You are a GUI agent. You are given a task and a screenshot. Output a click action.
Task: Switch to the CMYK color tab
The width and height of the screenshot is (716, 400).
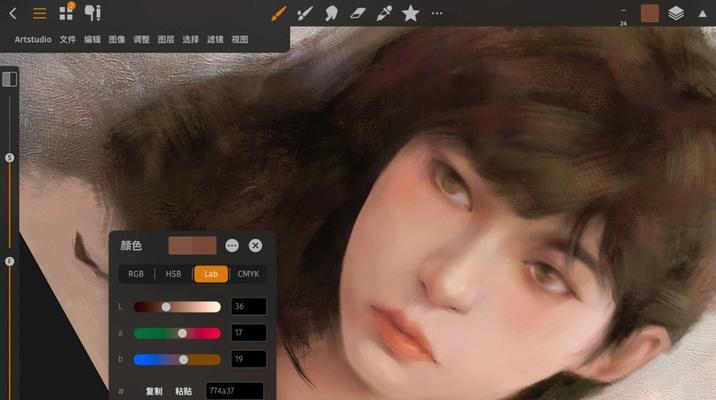coord(248,274)
